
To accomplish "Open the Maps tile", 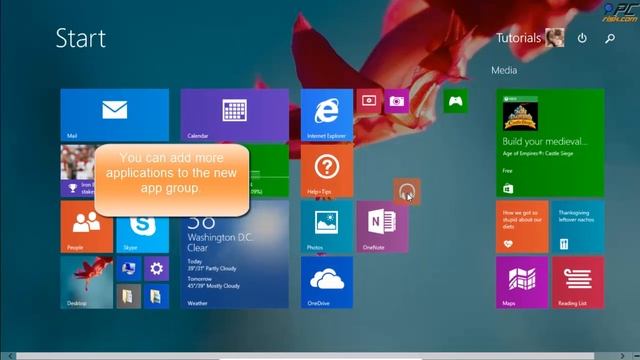I will click(522, 282).
